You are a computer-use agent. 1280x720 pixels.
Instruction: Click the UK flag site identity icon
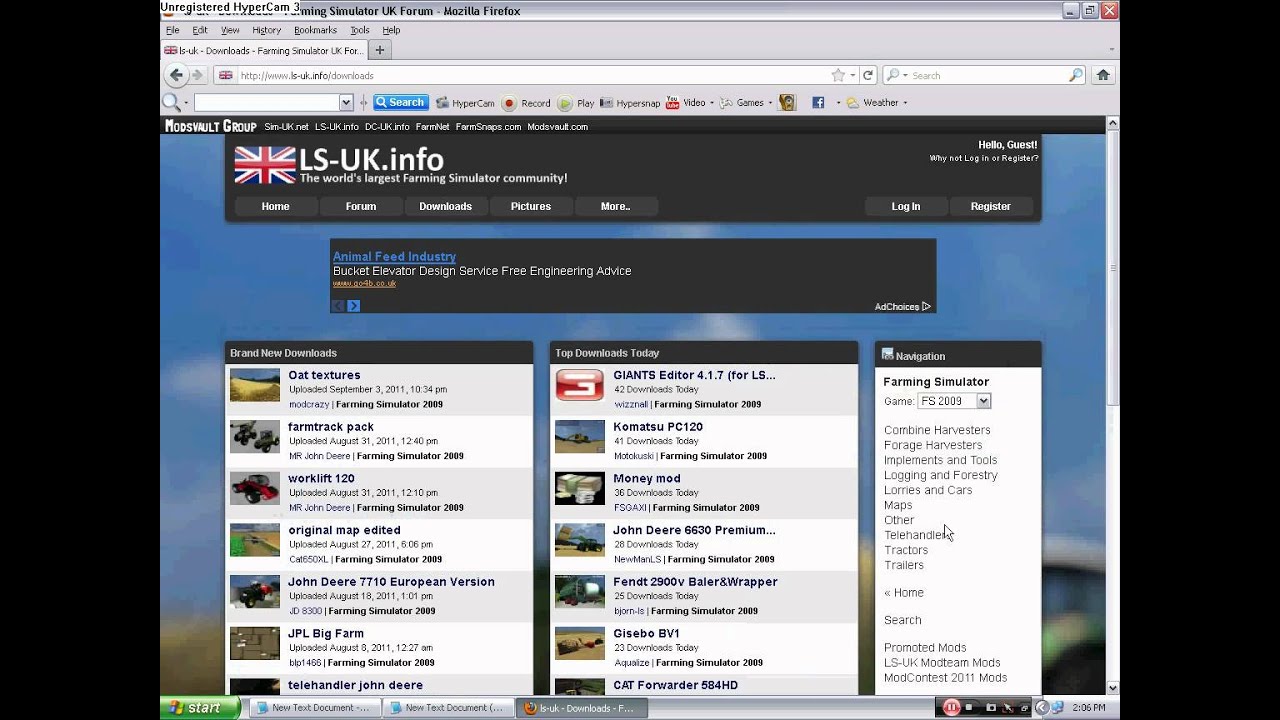coord(226,75)
